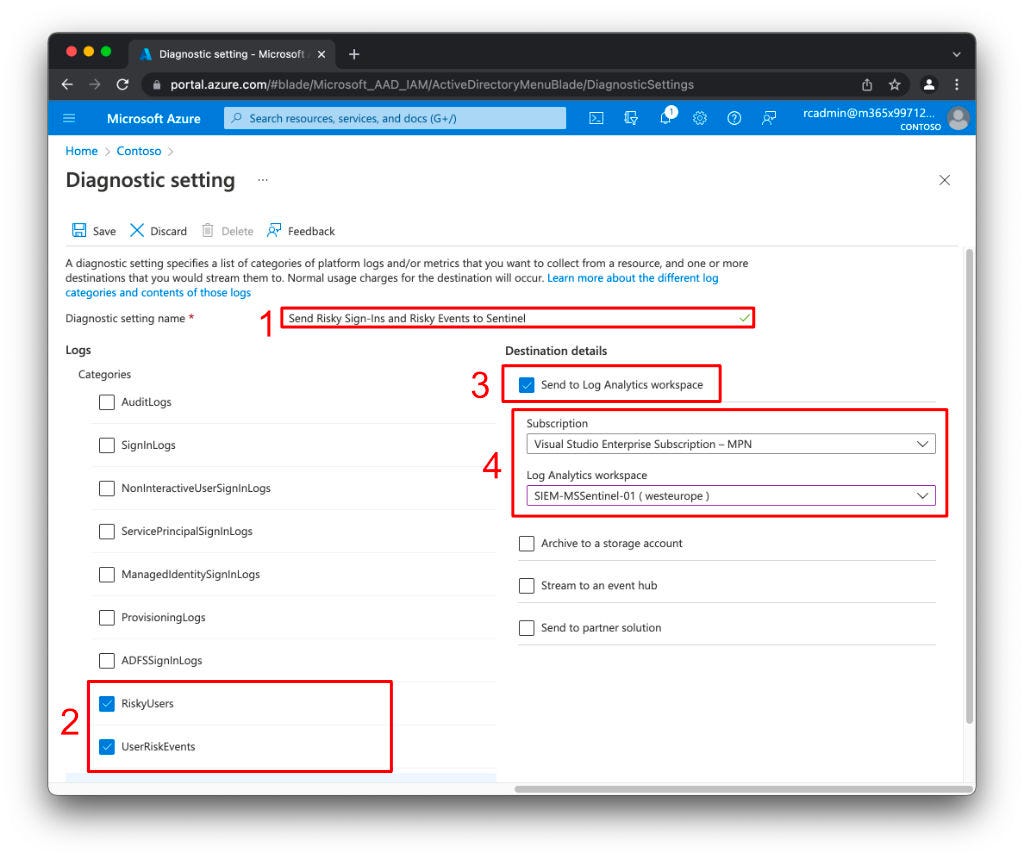Open Cloud Shell from the top bar
Viewport: 1024px width, 859px height.
(x=596, y=118)
